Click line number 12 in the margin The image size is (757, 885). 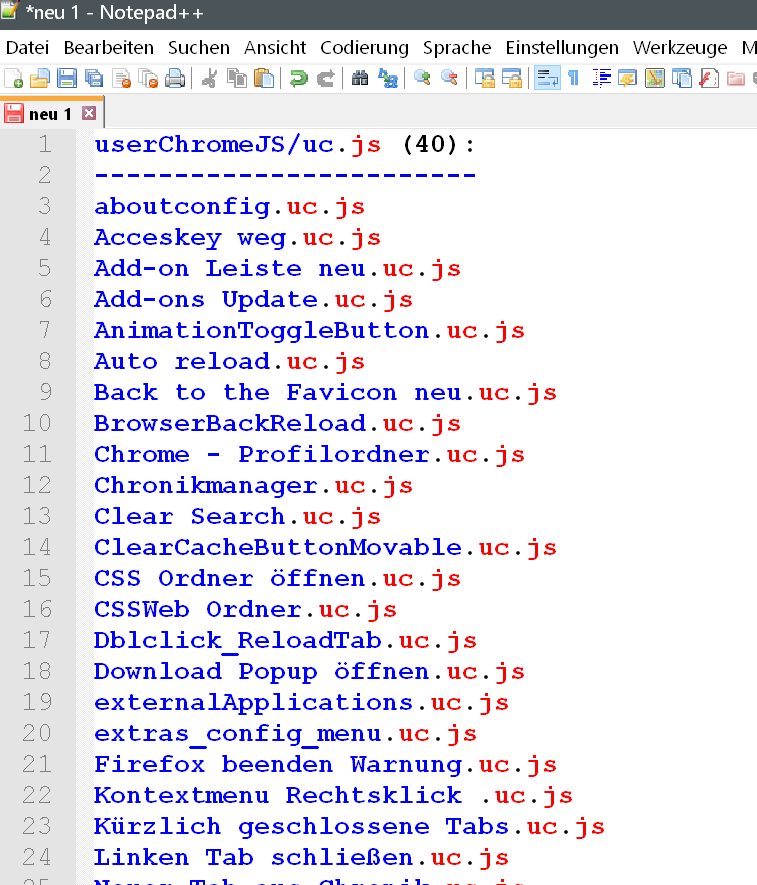(37, 486)
